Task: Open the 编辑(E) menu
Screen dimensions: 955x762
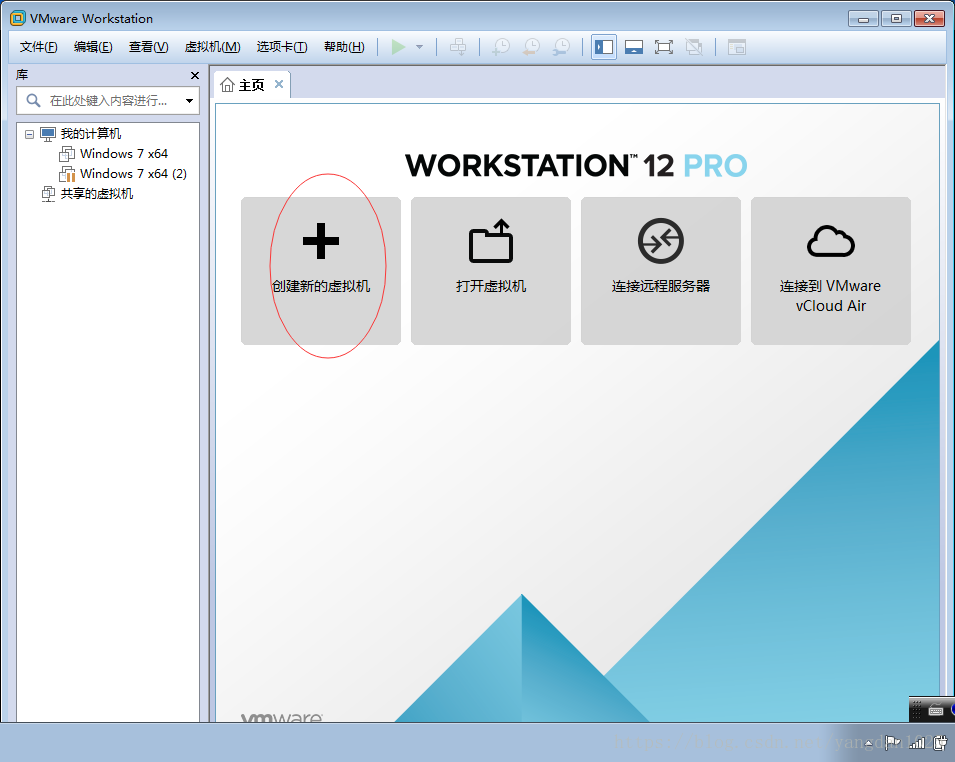Action: point(93,47)
